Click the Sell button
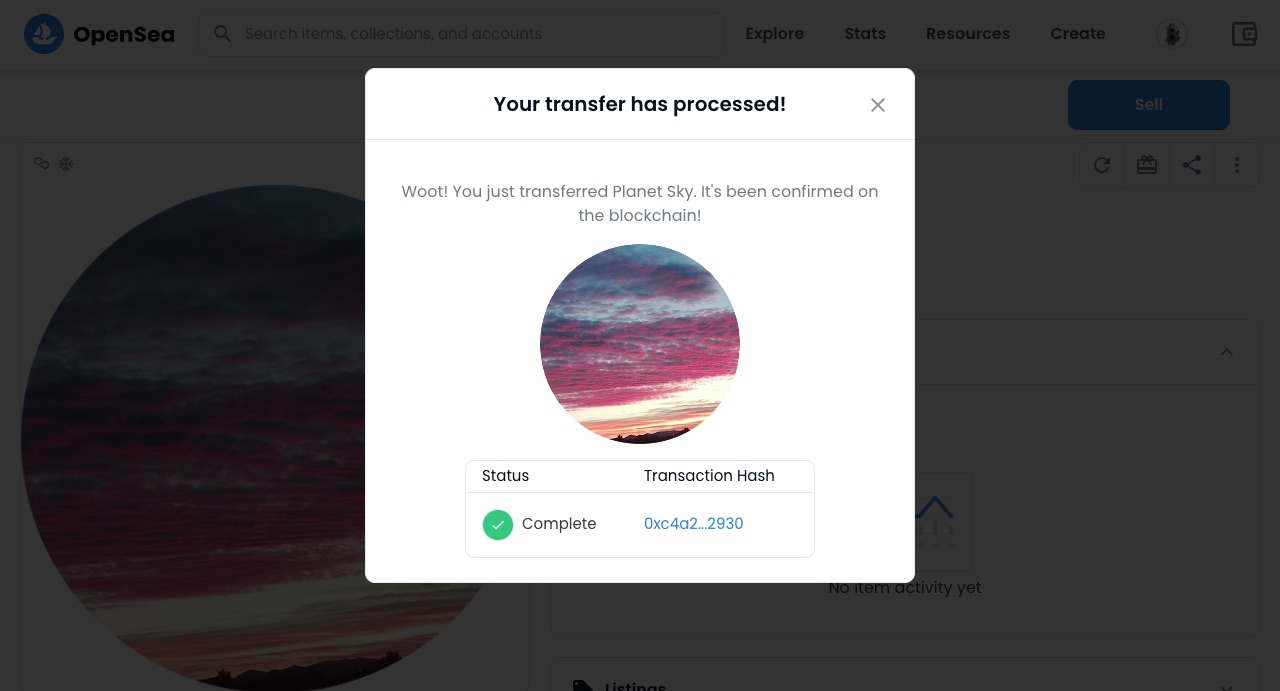 [1149, 105]
